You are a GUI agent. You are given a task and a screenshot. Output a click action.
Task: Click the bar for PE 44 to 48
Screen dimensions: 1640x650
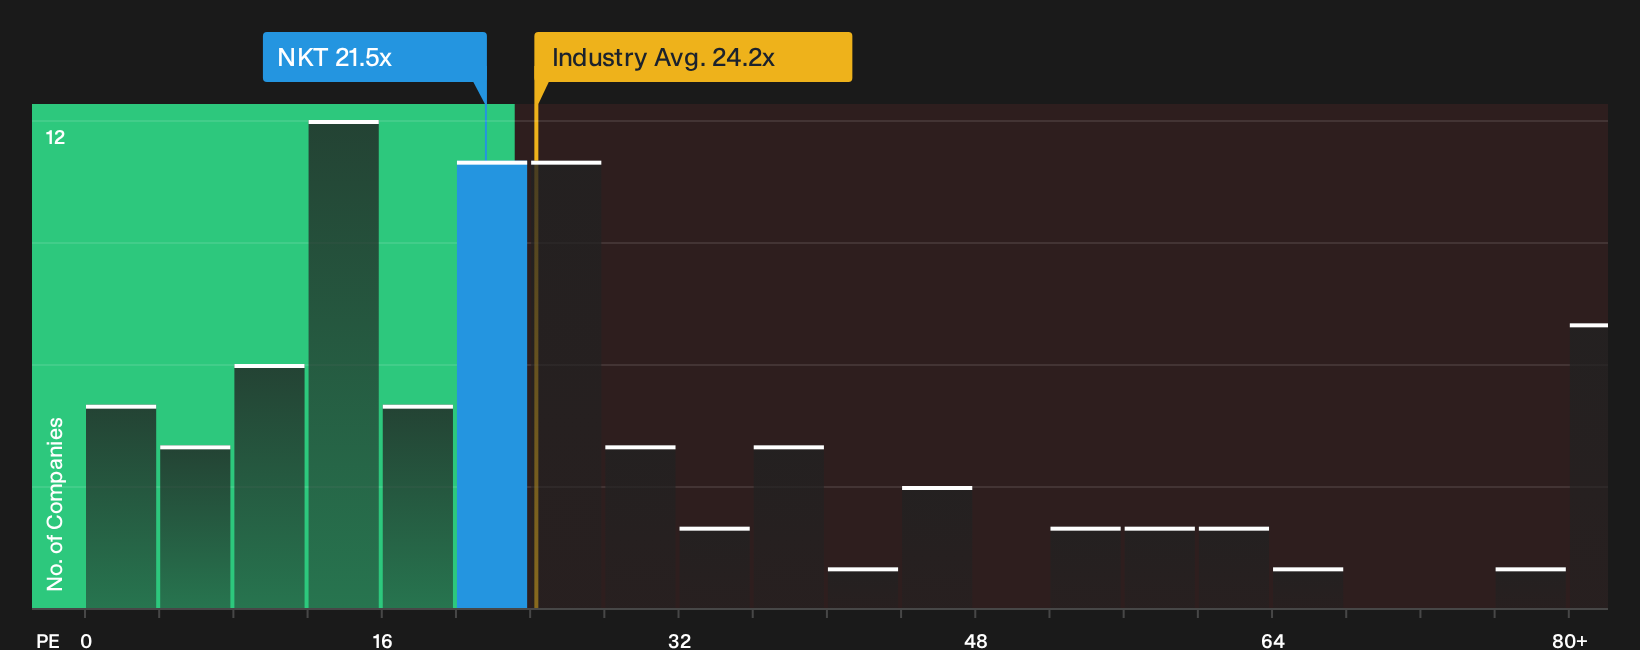tap(937, 548)
